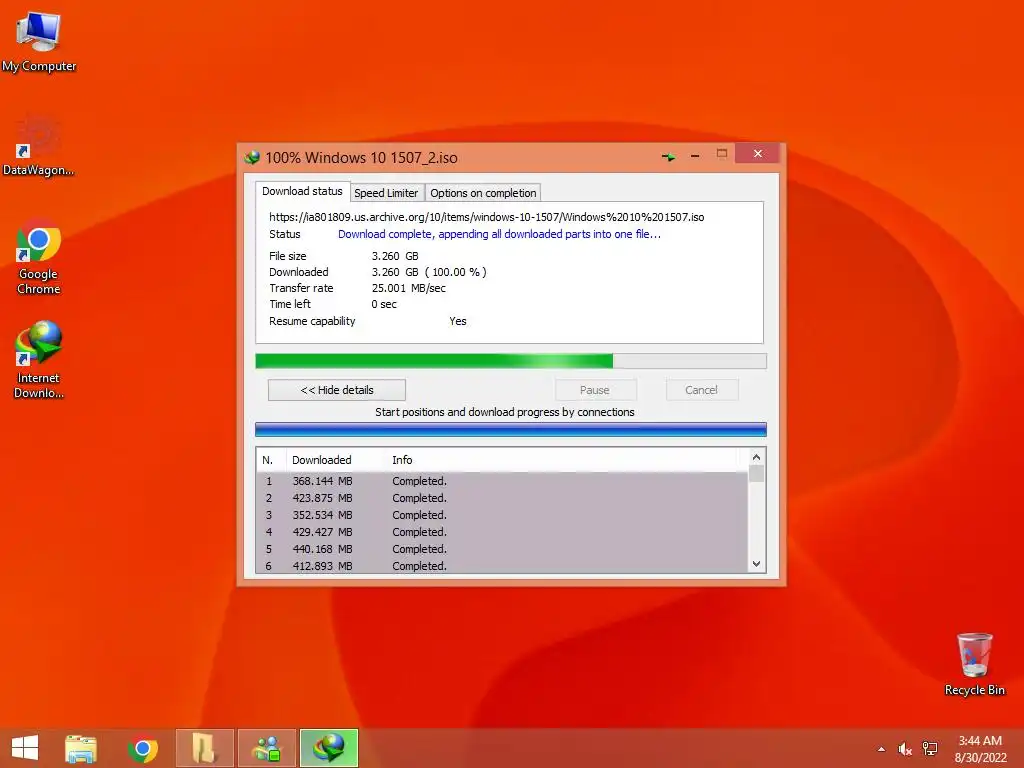Open the taskbar clock showing 3:44 AM
Image resolution: width=1024 pixels, height=768 pixels.
click(980, 749)
